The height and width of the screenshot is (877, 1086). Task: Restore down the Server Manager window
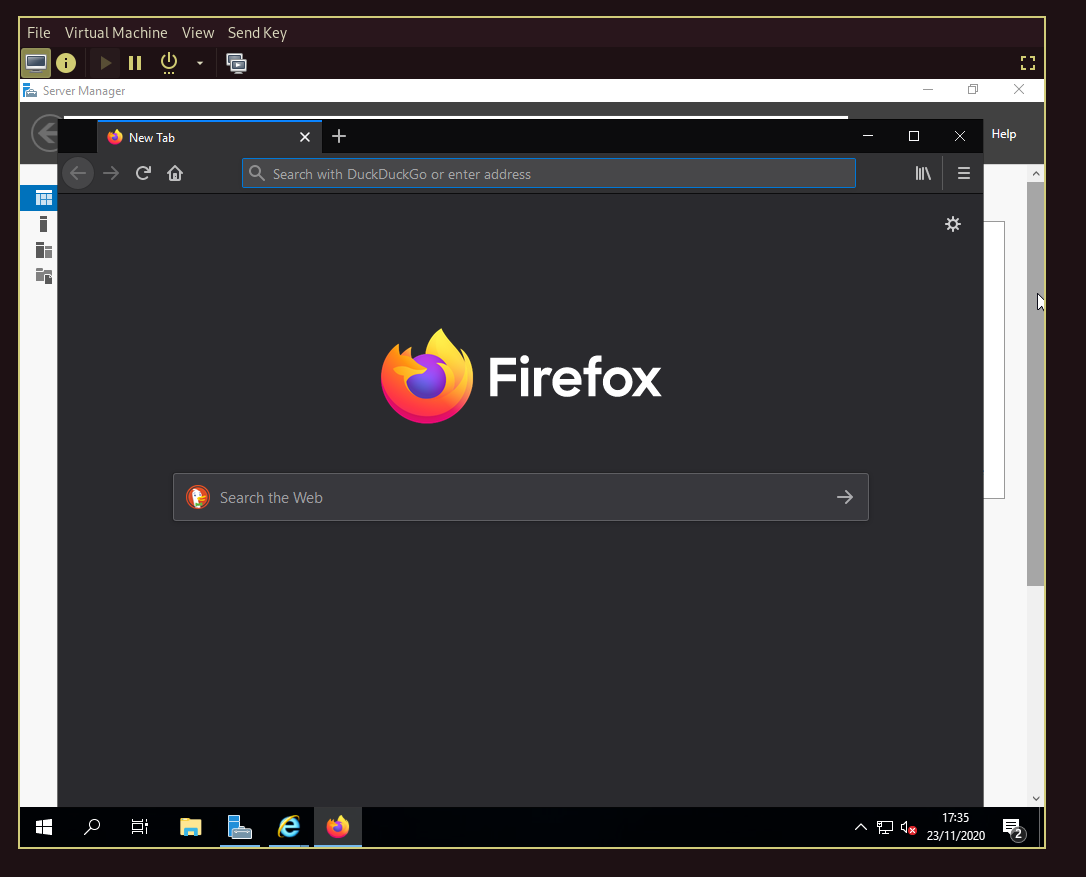(973, 89)
